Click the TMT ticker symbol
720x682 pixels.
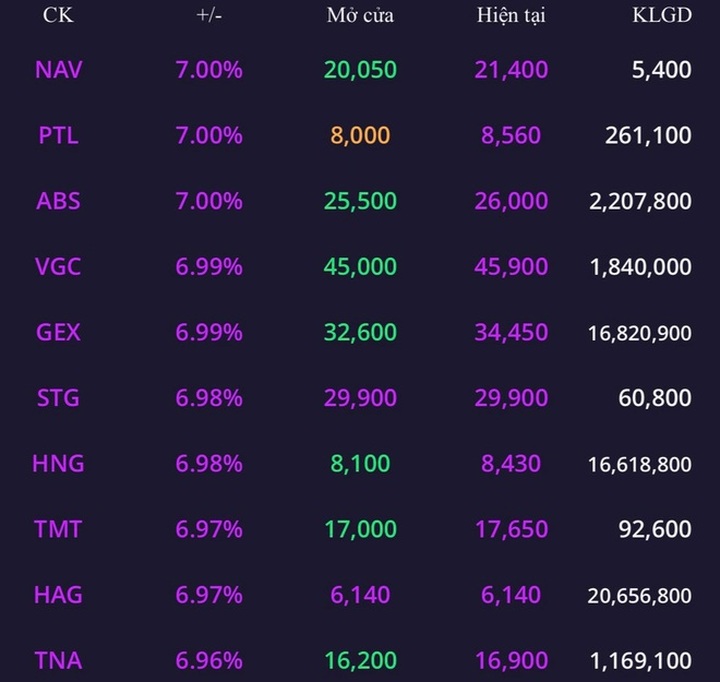(x=58, y=529)
